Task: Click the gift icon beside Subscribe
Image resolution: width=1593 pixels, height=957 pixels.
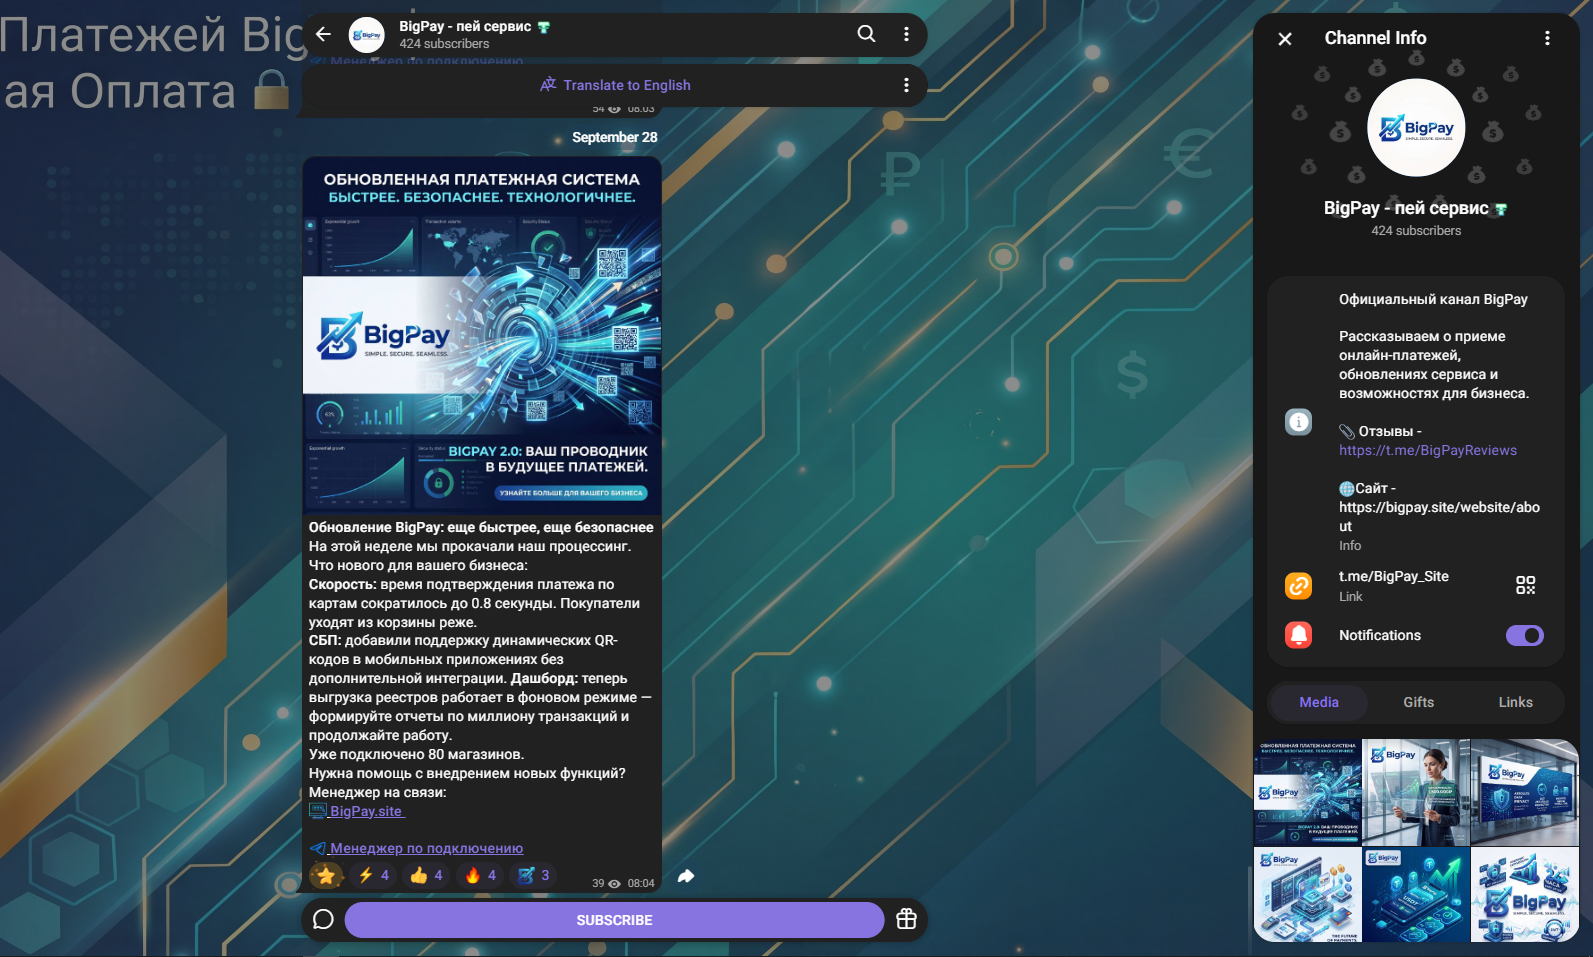Action: click(906, 919)
